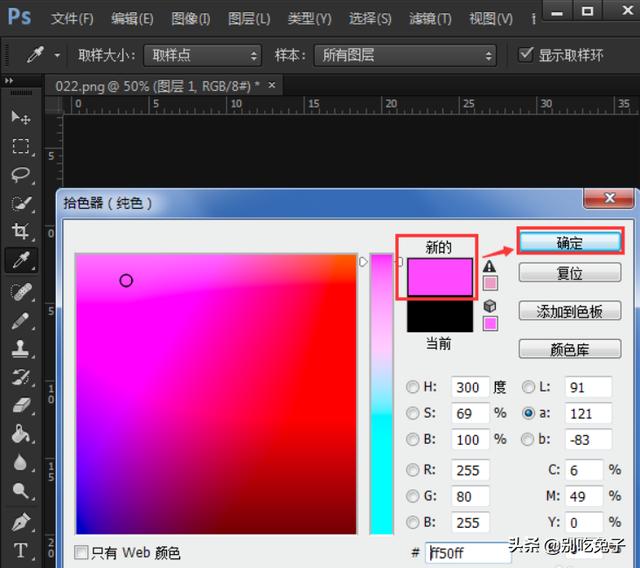The width and height of the screenshot is (640, 568).
Task: Click the 确定 button
Action: tap(569, 243)
